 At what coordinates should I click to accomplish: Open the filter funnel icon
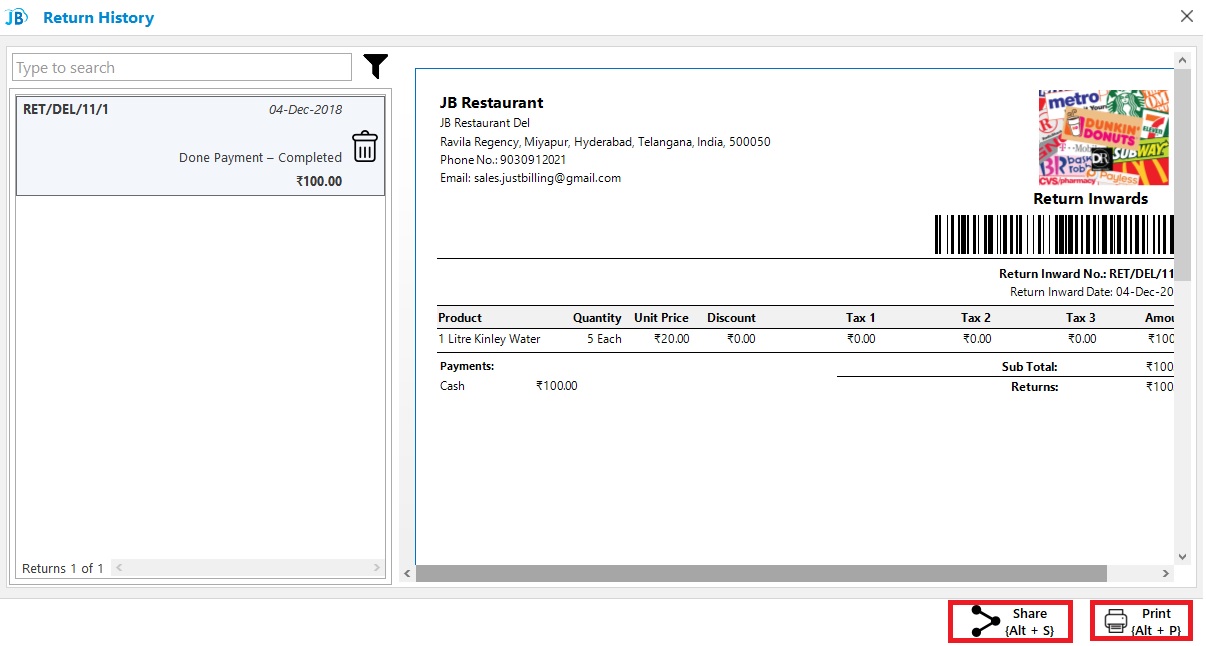[x=375, y=67]
